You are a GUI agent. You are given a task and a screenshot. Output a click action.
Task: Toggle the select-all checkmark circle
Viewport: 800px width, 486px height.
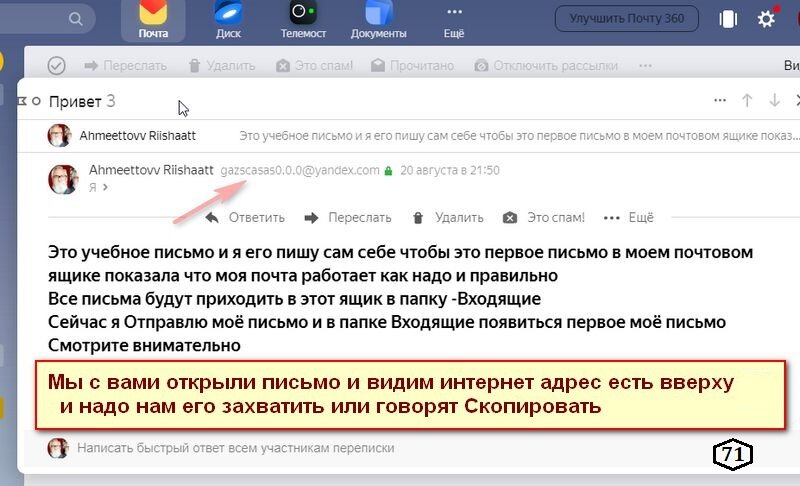pos(56,66)
